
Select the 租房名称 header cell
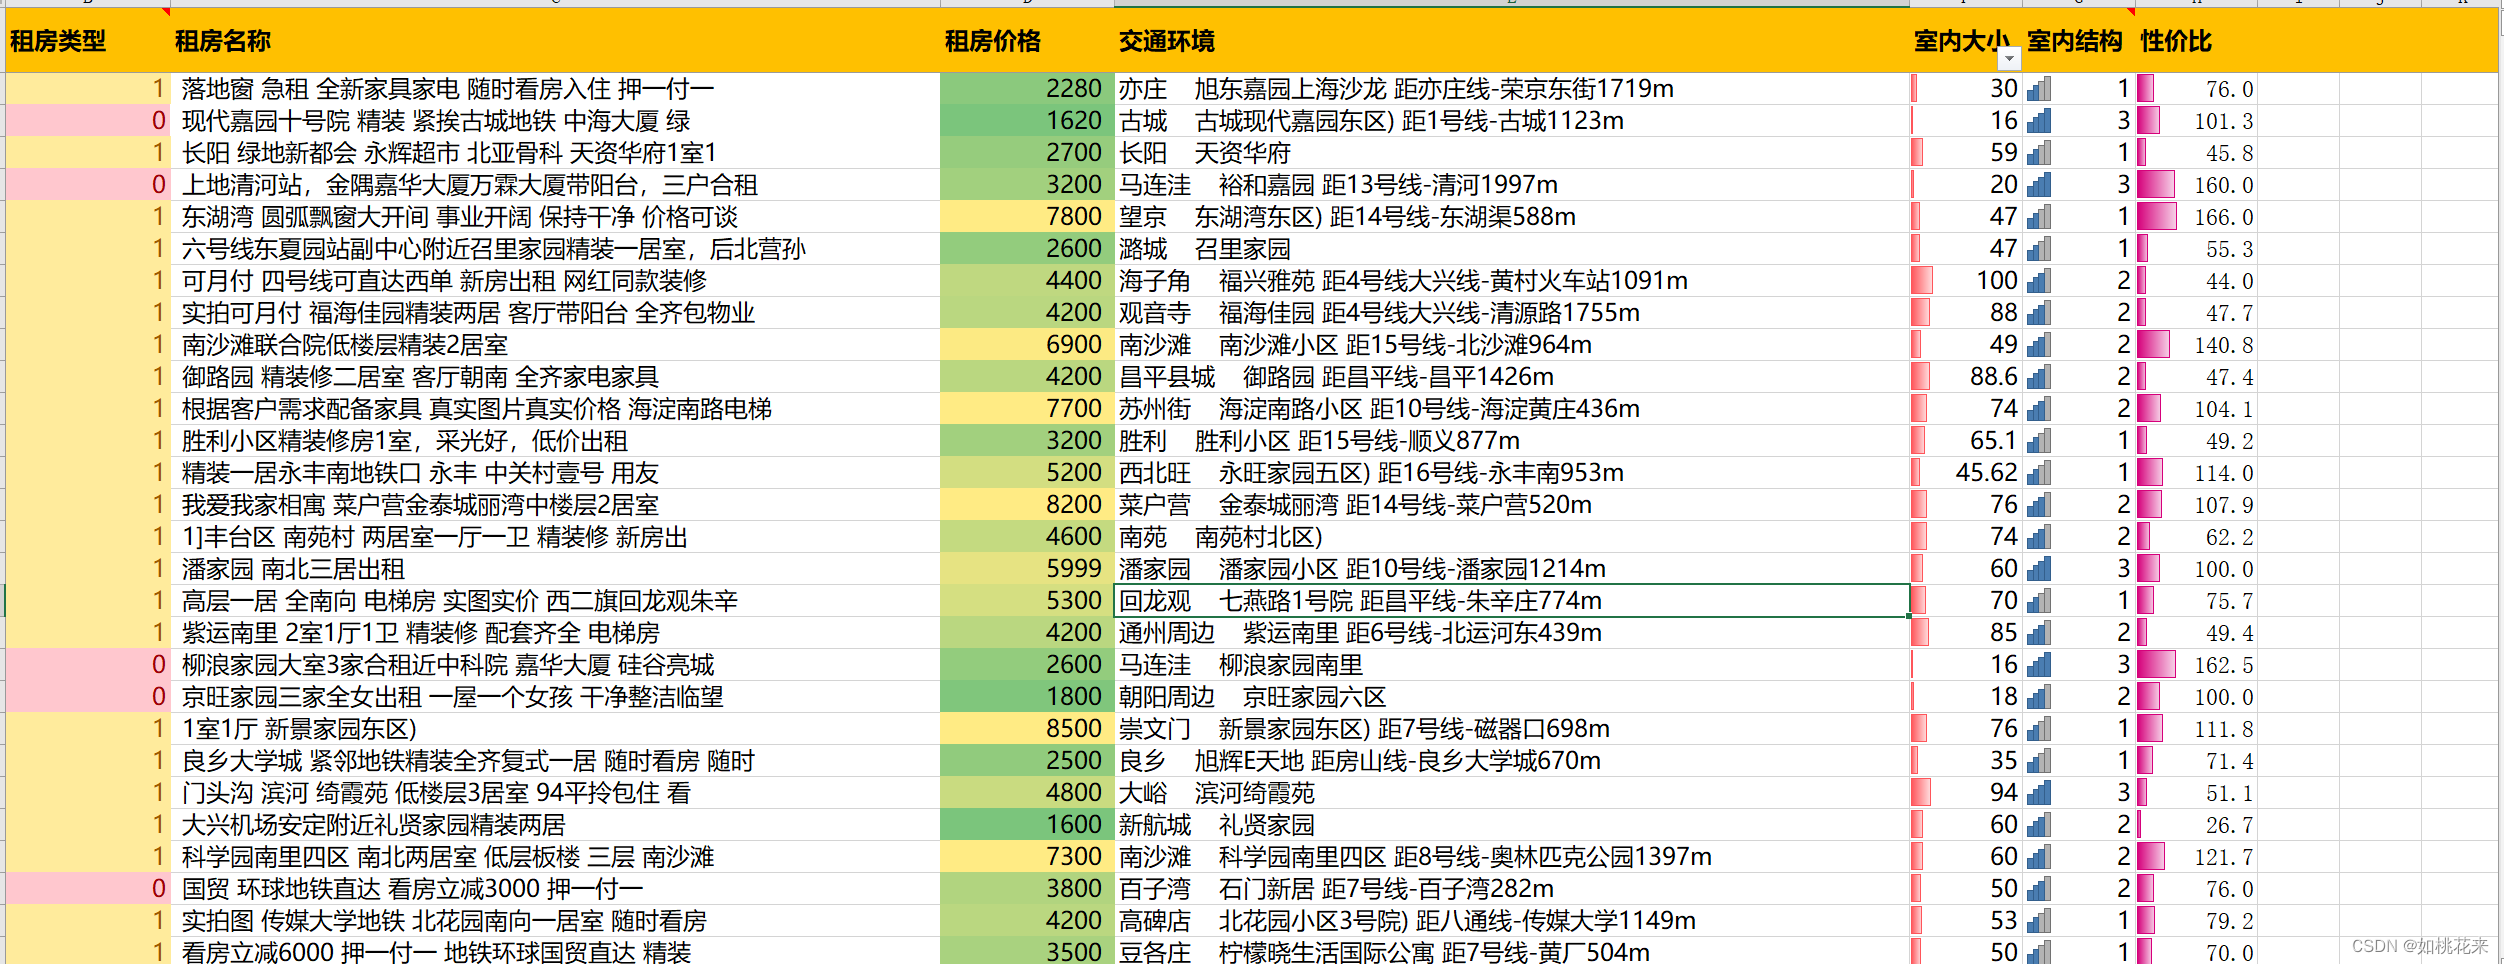click(555, 40)
